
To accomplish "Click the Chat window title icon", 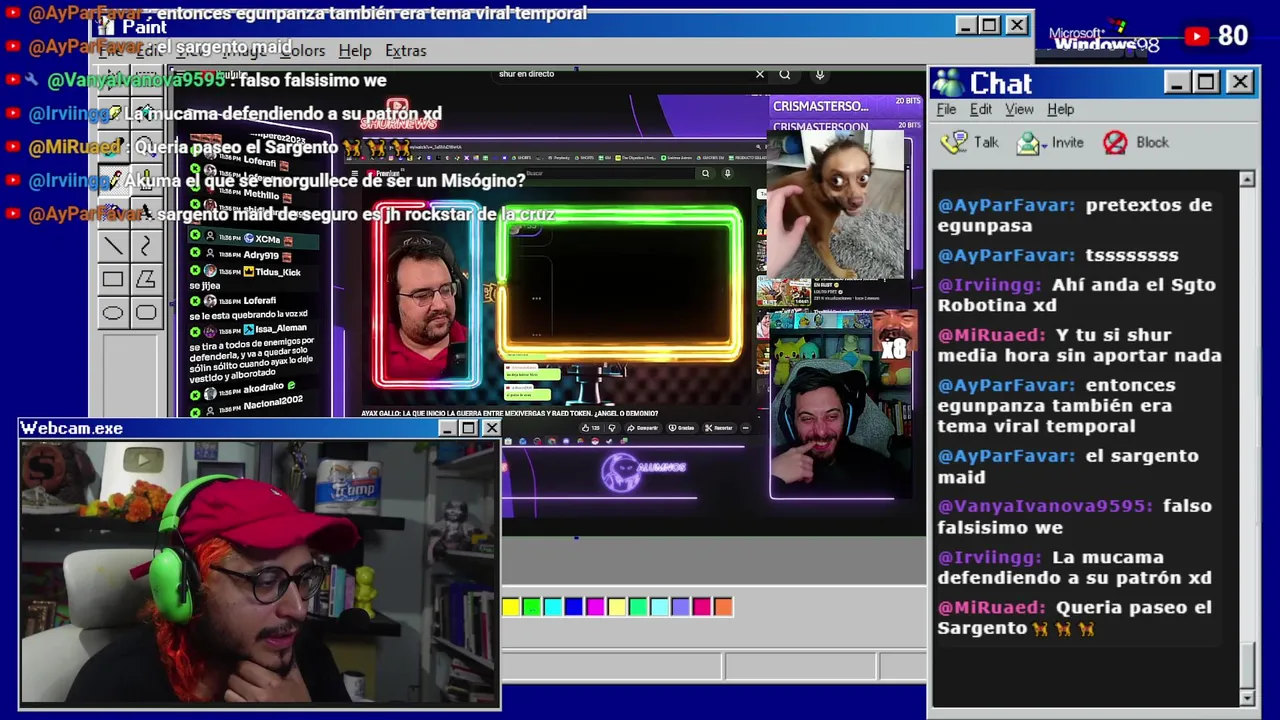I will (x=948, y=83).
